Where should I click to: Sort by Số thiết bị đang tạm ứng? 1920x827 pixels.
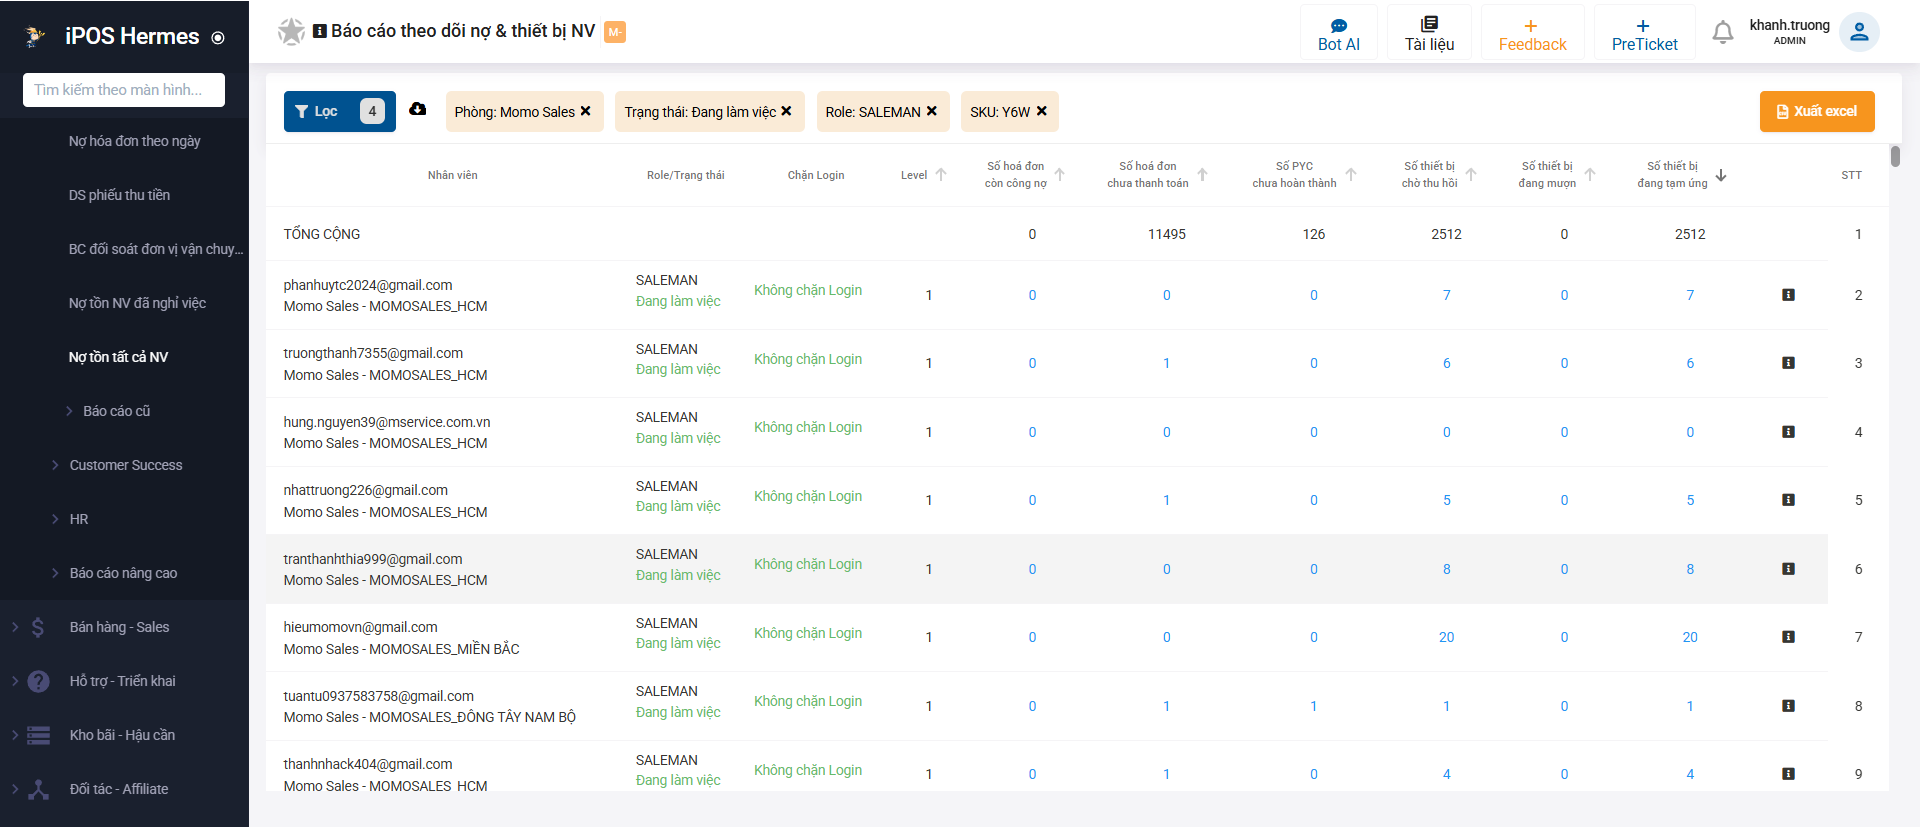[x=1721, y=175]
